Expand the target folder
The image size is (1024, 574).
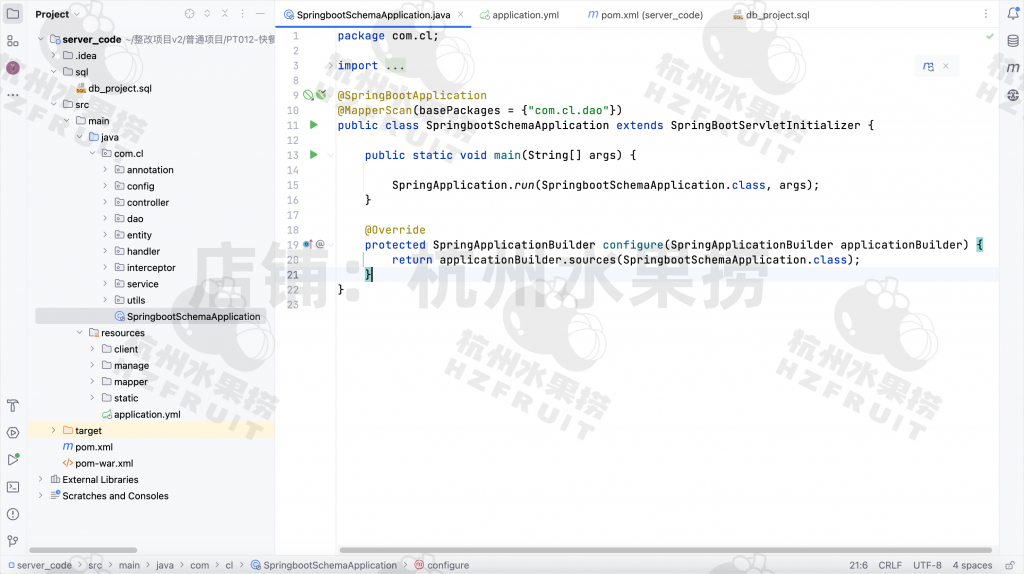tap(54, 430)
